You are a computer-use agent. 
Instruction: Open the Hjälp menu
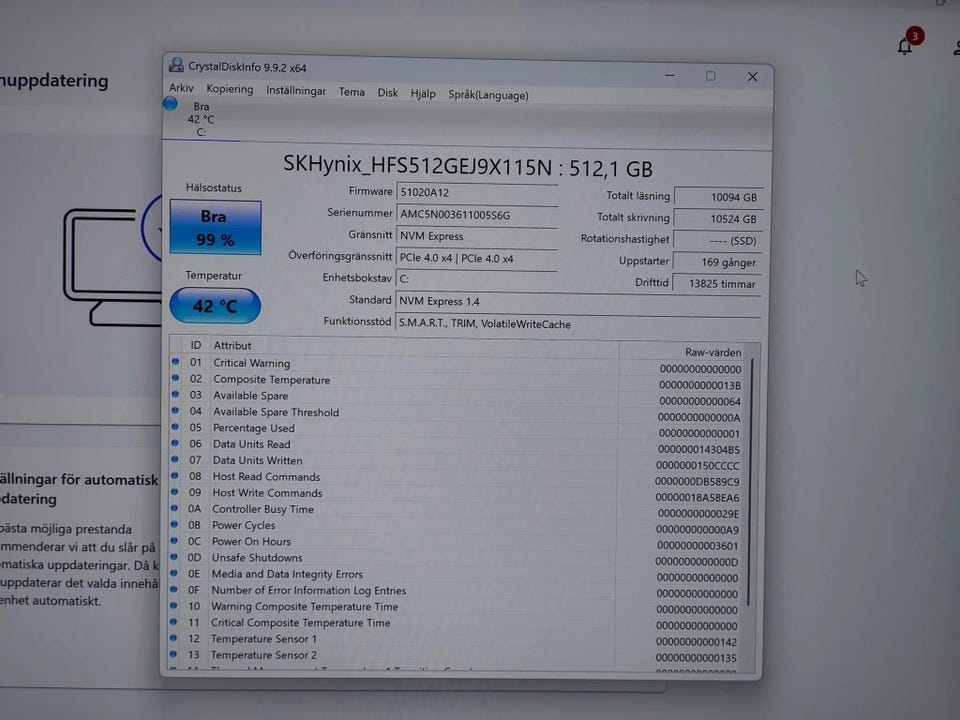[x=423, y=94]
